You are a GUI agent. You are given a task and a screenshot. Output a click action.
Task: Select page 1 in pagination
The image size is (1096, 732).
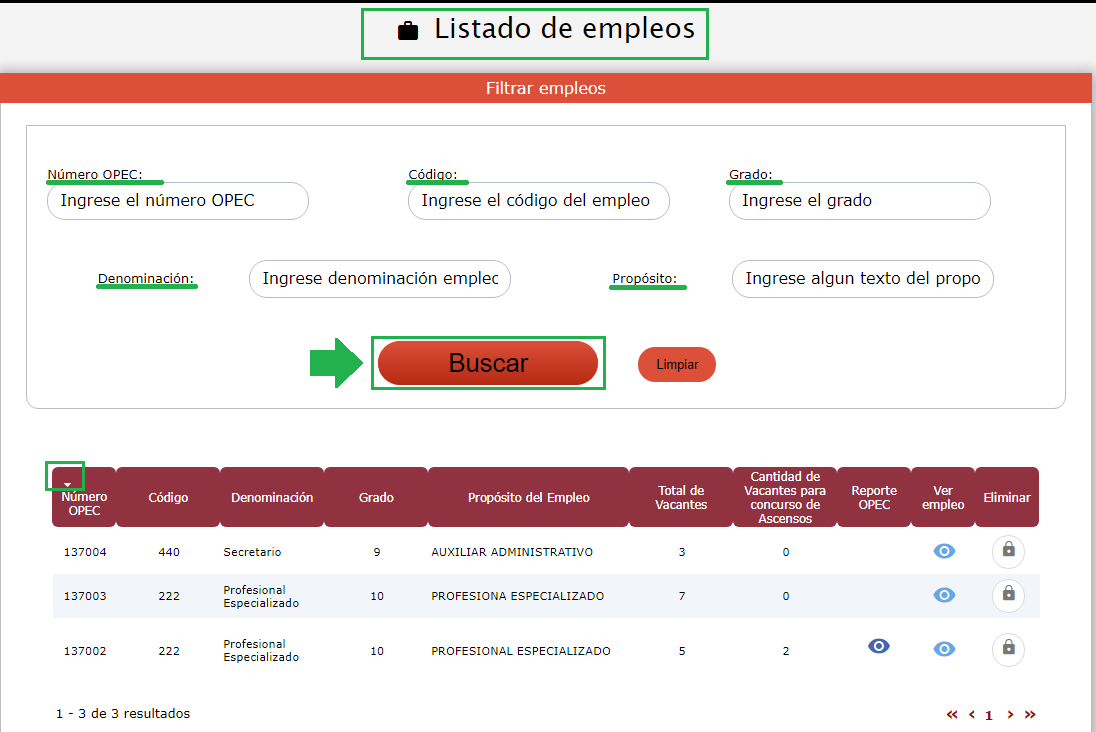point(989,716)
